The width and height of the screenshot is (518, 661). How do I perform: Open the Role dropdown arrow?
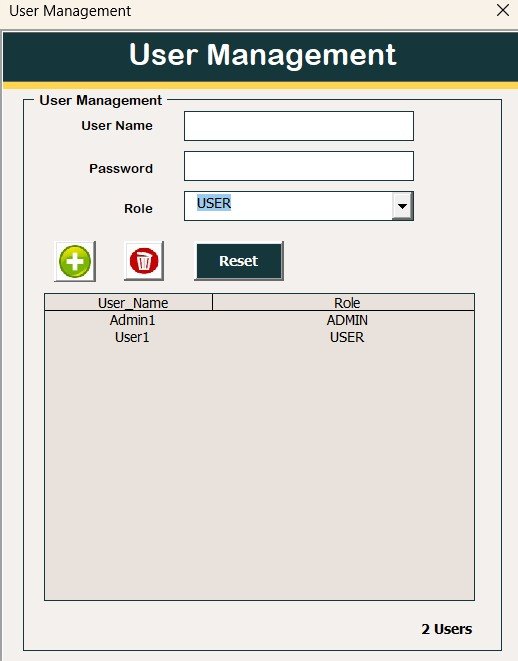(402, 206)
